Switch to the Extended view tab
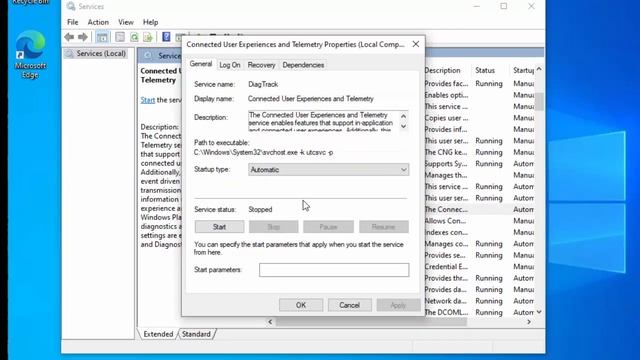The height and width of the screenshot is (360, 640). (x=158, y=334)
